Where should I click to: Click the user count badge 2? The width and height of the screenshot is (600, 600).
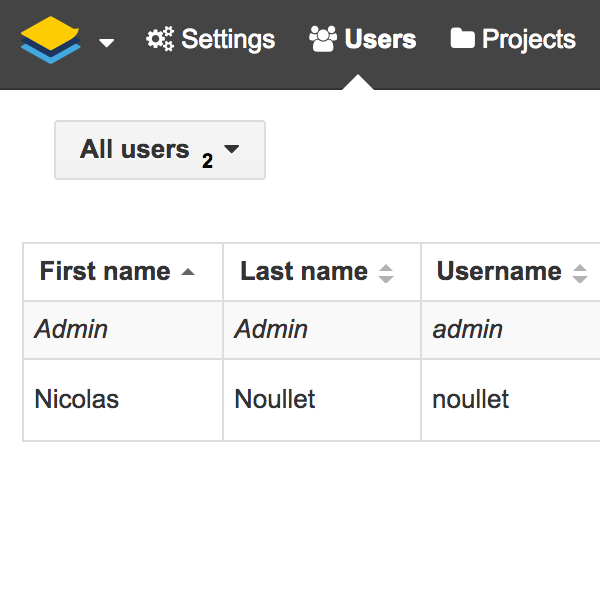[207, 161]
